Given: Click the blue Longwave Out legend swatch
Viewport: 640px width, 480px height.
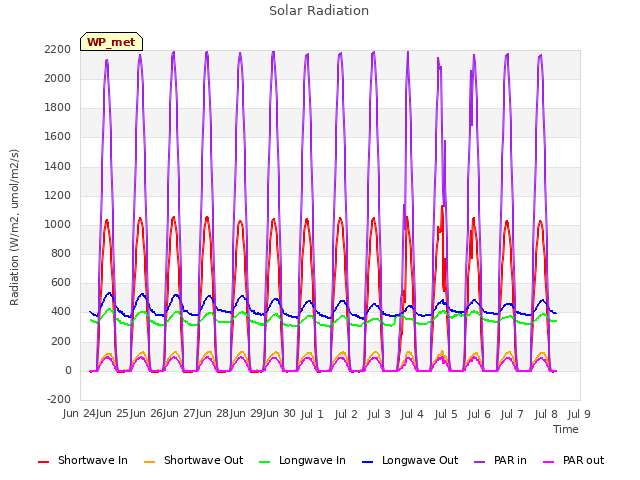Looking at the screenshot, I should click(x=368, y=462).
